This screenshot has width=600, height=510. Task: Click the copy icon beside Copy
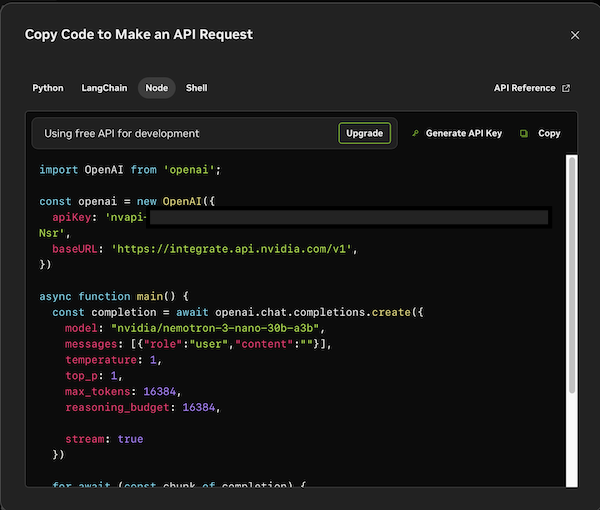point(524,133)
